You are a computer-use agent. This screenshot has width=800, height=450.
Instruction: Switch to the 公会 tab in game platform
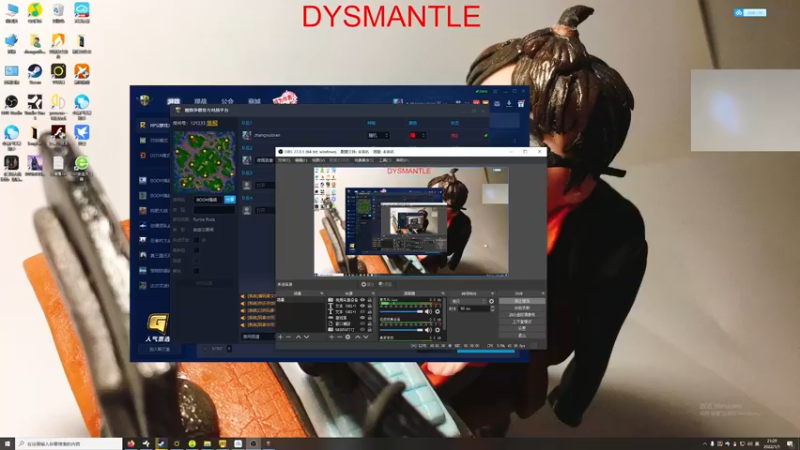click(x=228, y=101)
